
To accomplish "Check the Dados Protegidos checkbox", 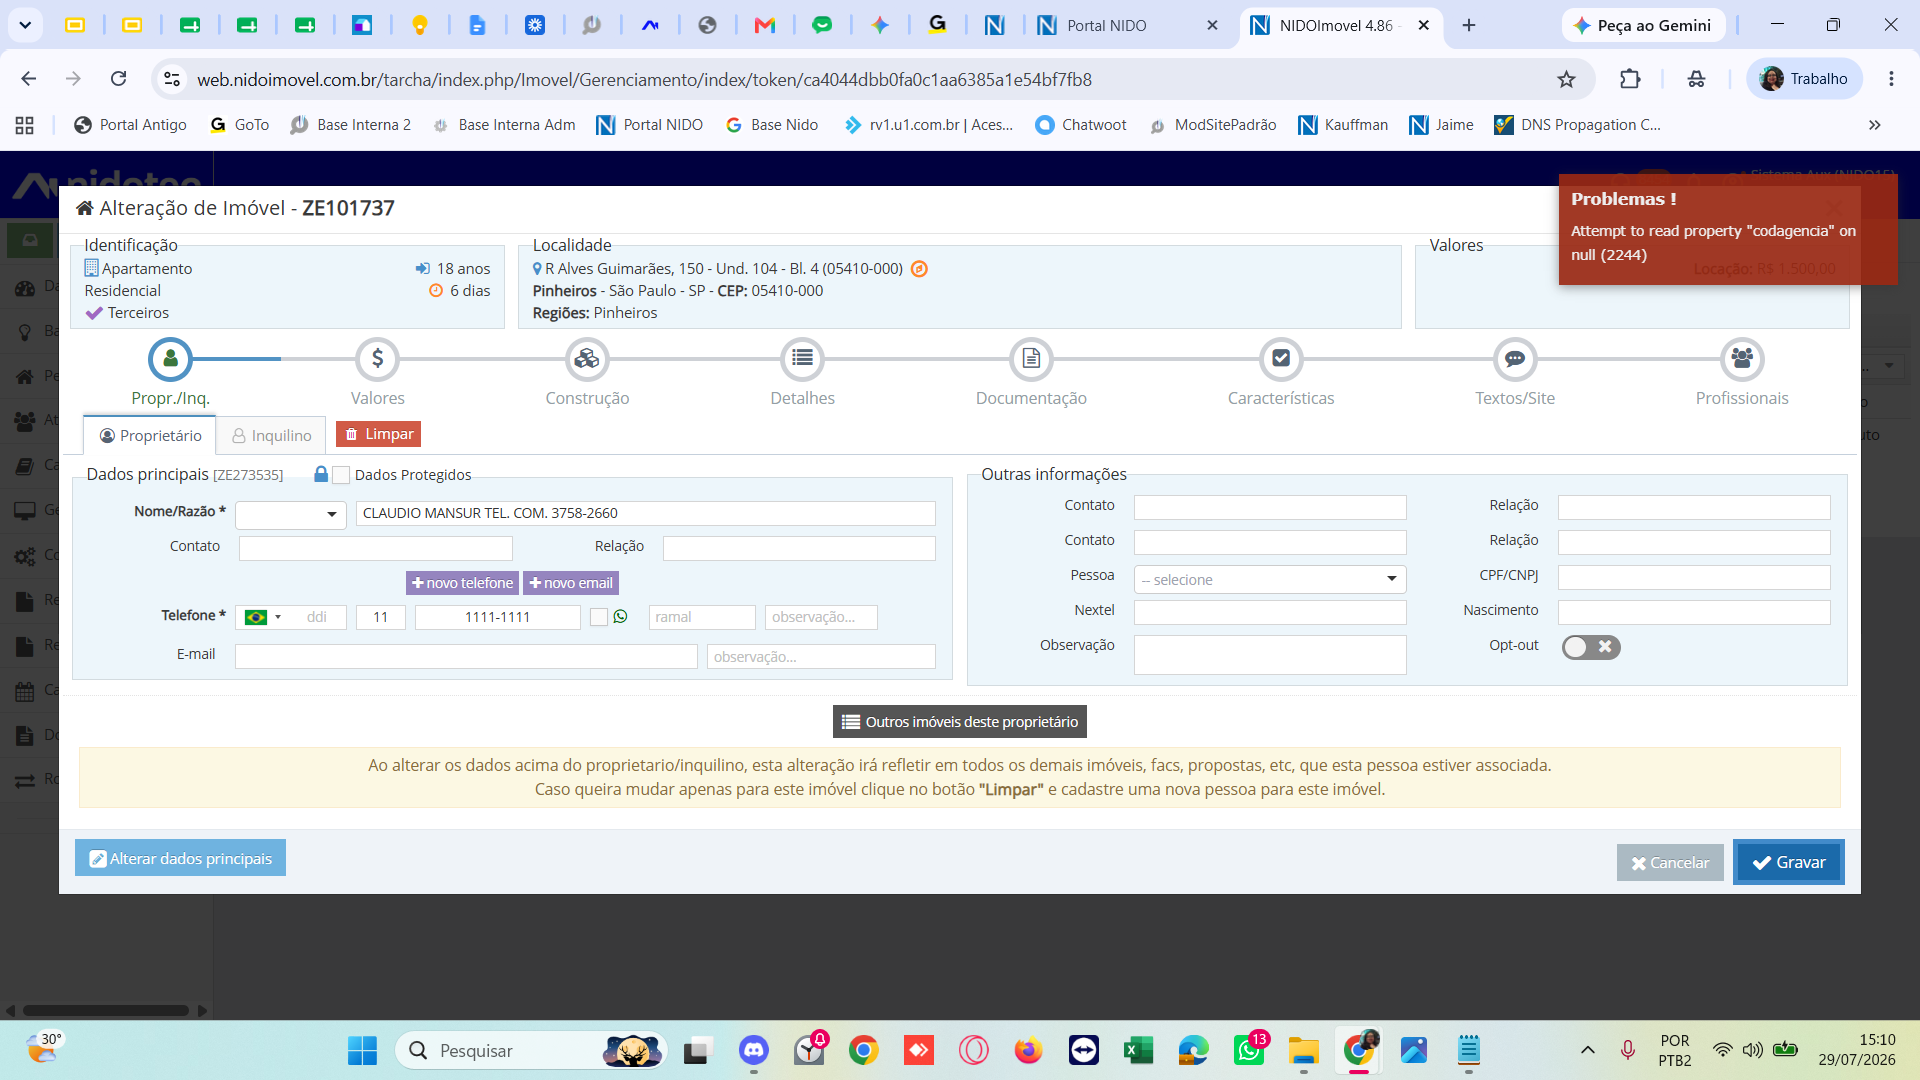I will click(x=341, y=475).
